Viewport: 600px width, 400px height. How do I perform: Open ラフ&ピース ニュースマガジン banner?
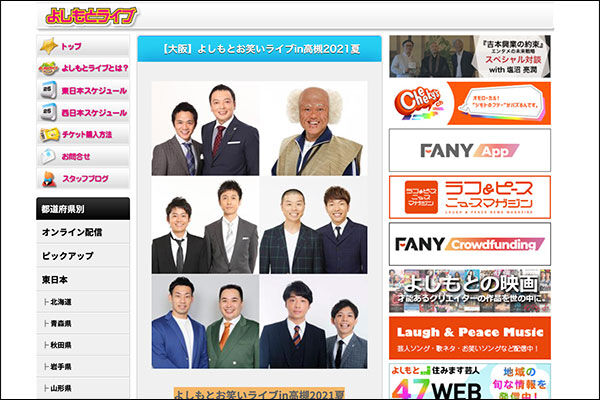[x=470, y=197]
